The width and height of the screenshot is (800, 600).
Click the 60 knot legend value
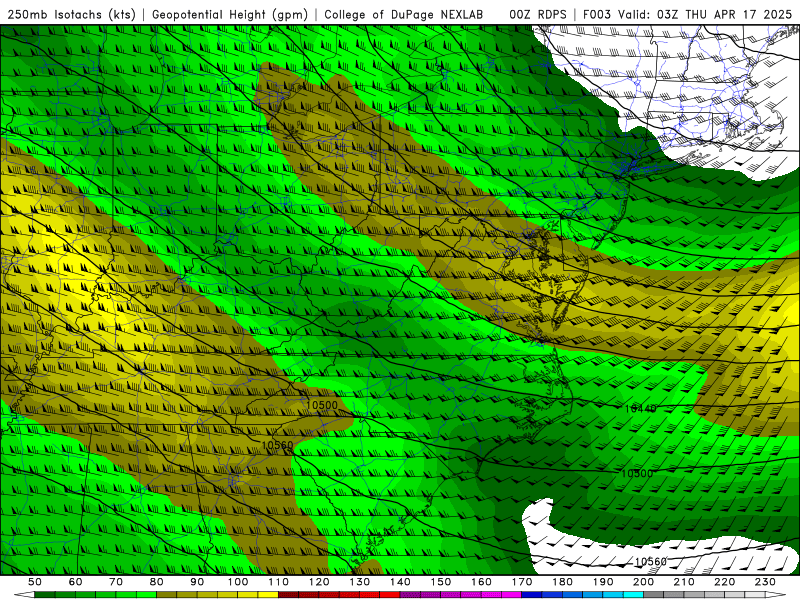point(76,582)
